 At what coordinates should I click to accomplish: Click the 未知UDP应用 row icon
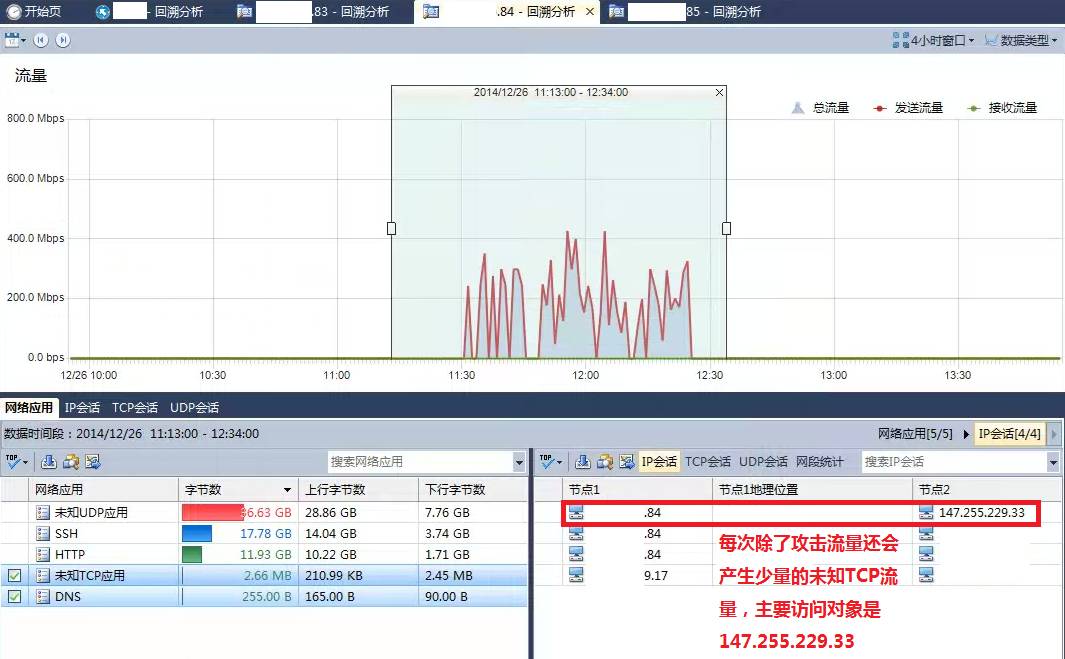tap(43, 512)
